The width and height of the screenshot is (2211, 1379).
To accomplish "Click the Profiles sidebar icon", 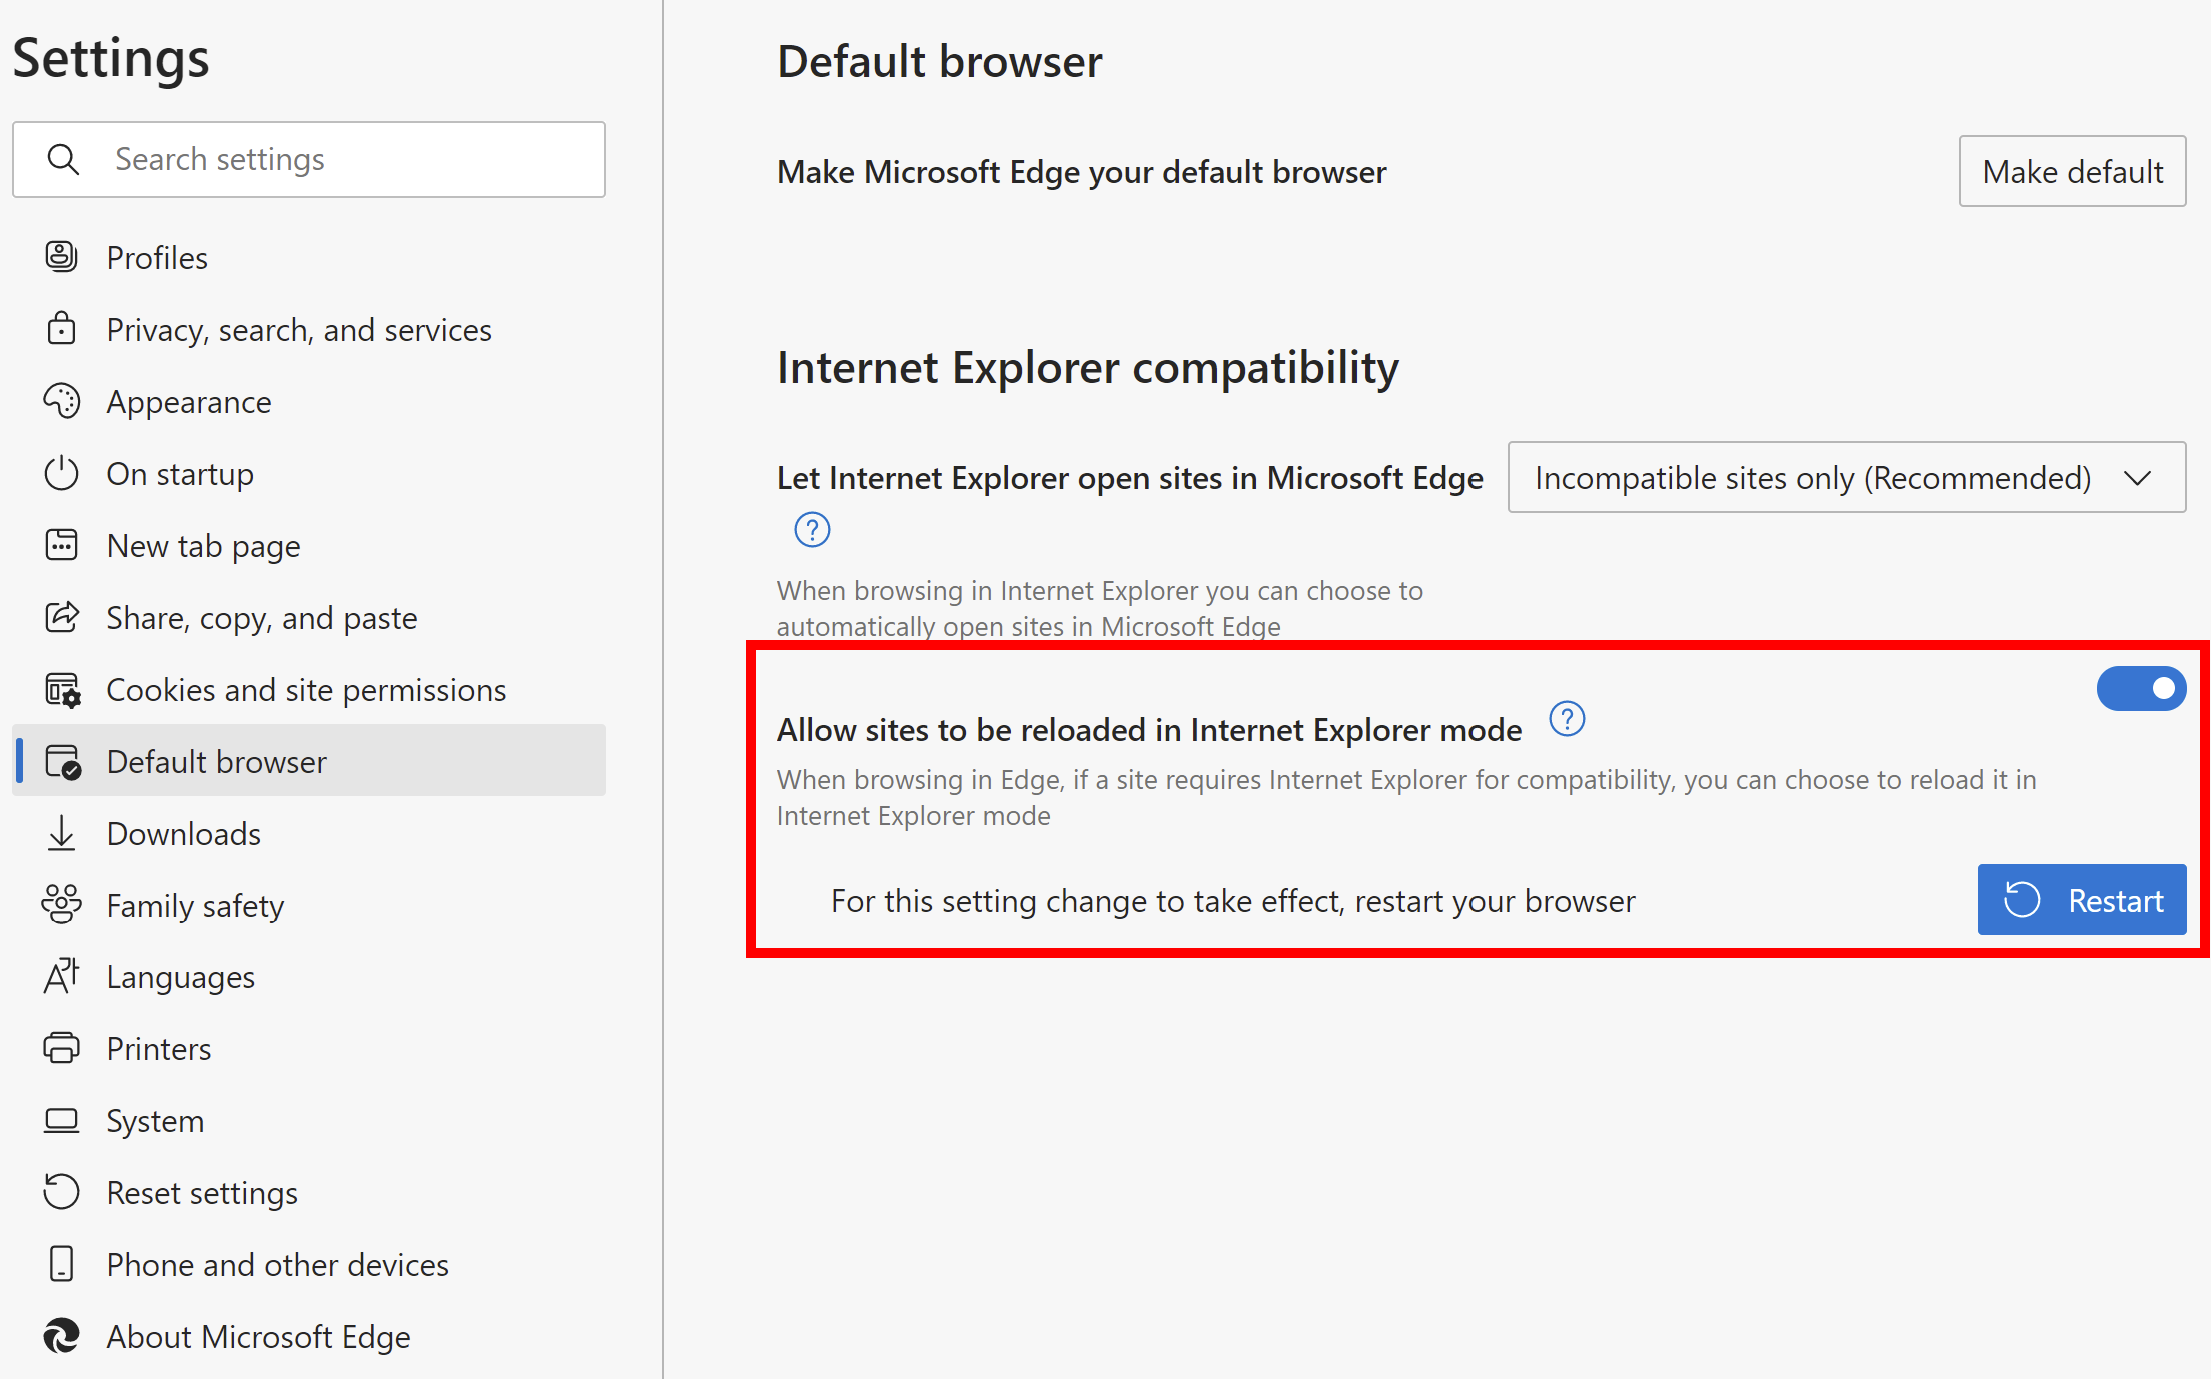I will coord(61,257).
